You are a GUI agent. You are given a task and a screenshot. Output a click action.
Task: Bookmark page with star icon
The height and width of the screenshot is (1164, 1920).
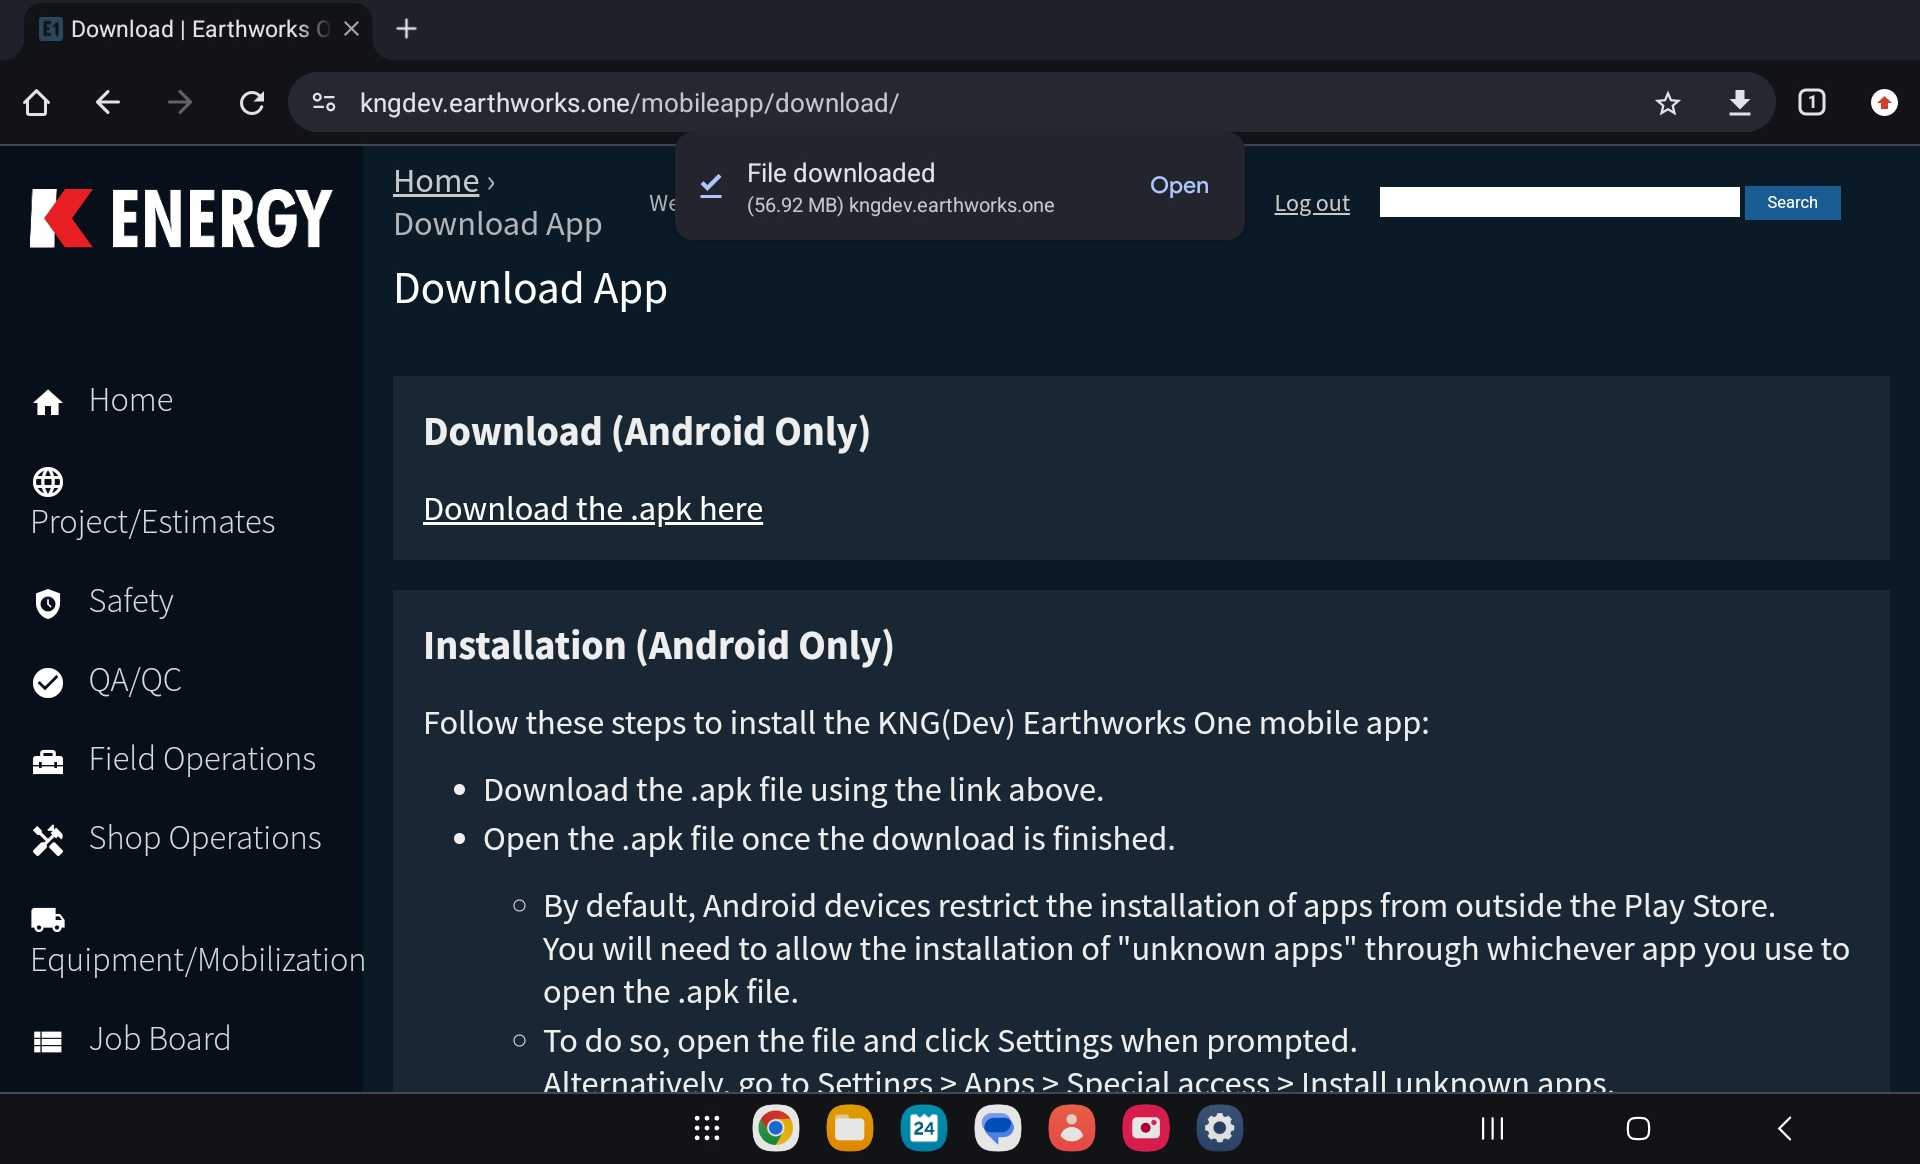click(x=1667, y=103)
